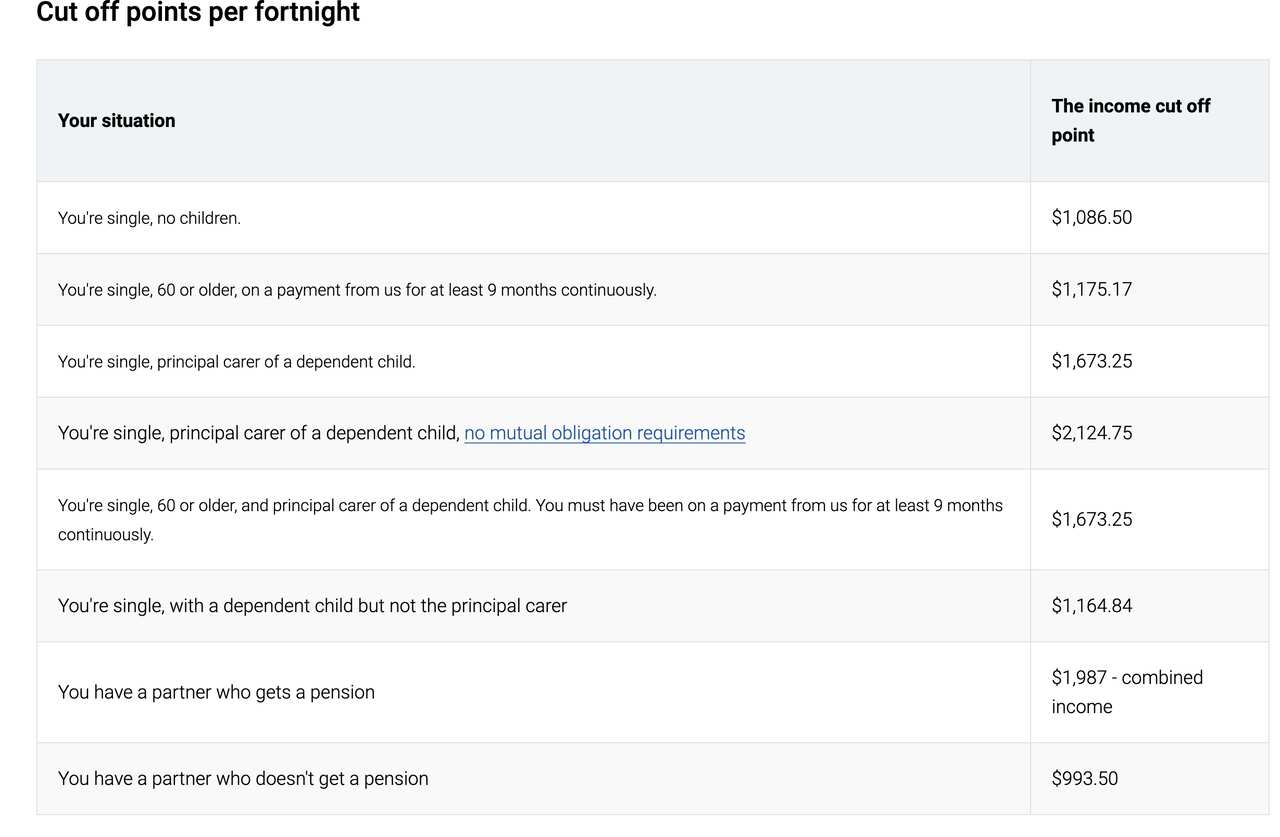The width and height of the screenshot is (1280, 837).
Task: Click the $1,086.50 cut off value
Action: coord(1091,217)
